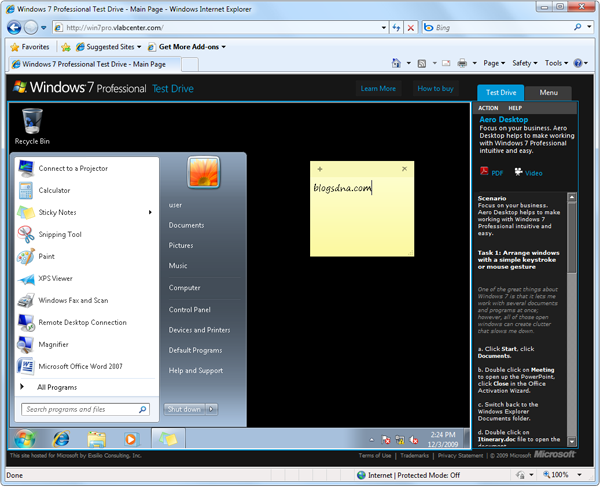
Task: Open Shut down options arrow
Action: (x=211, y=409)
